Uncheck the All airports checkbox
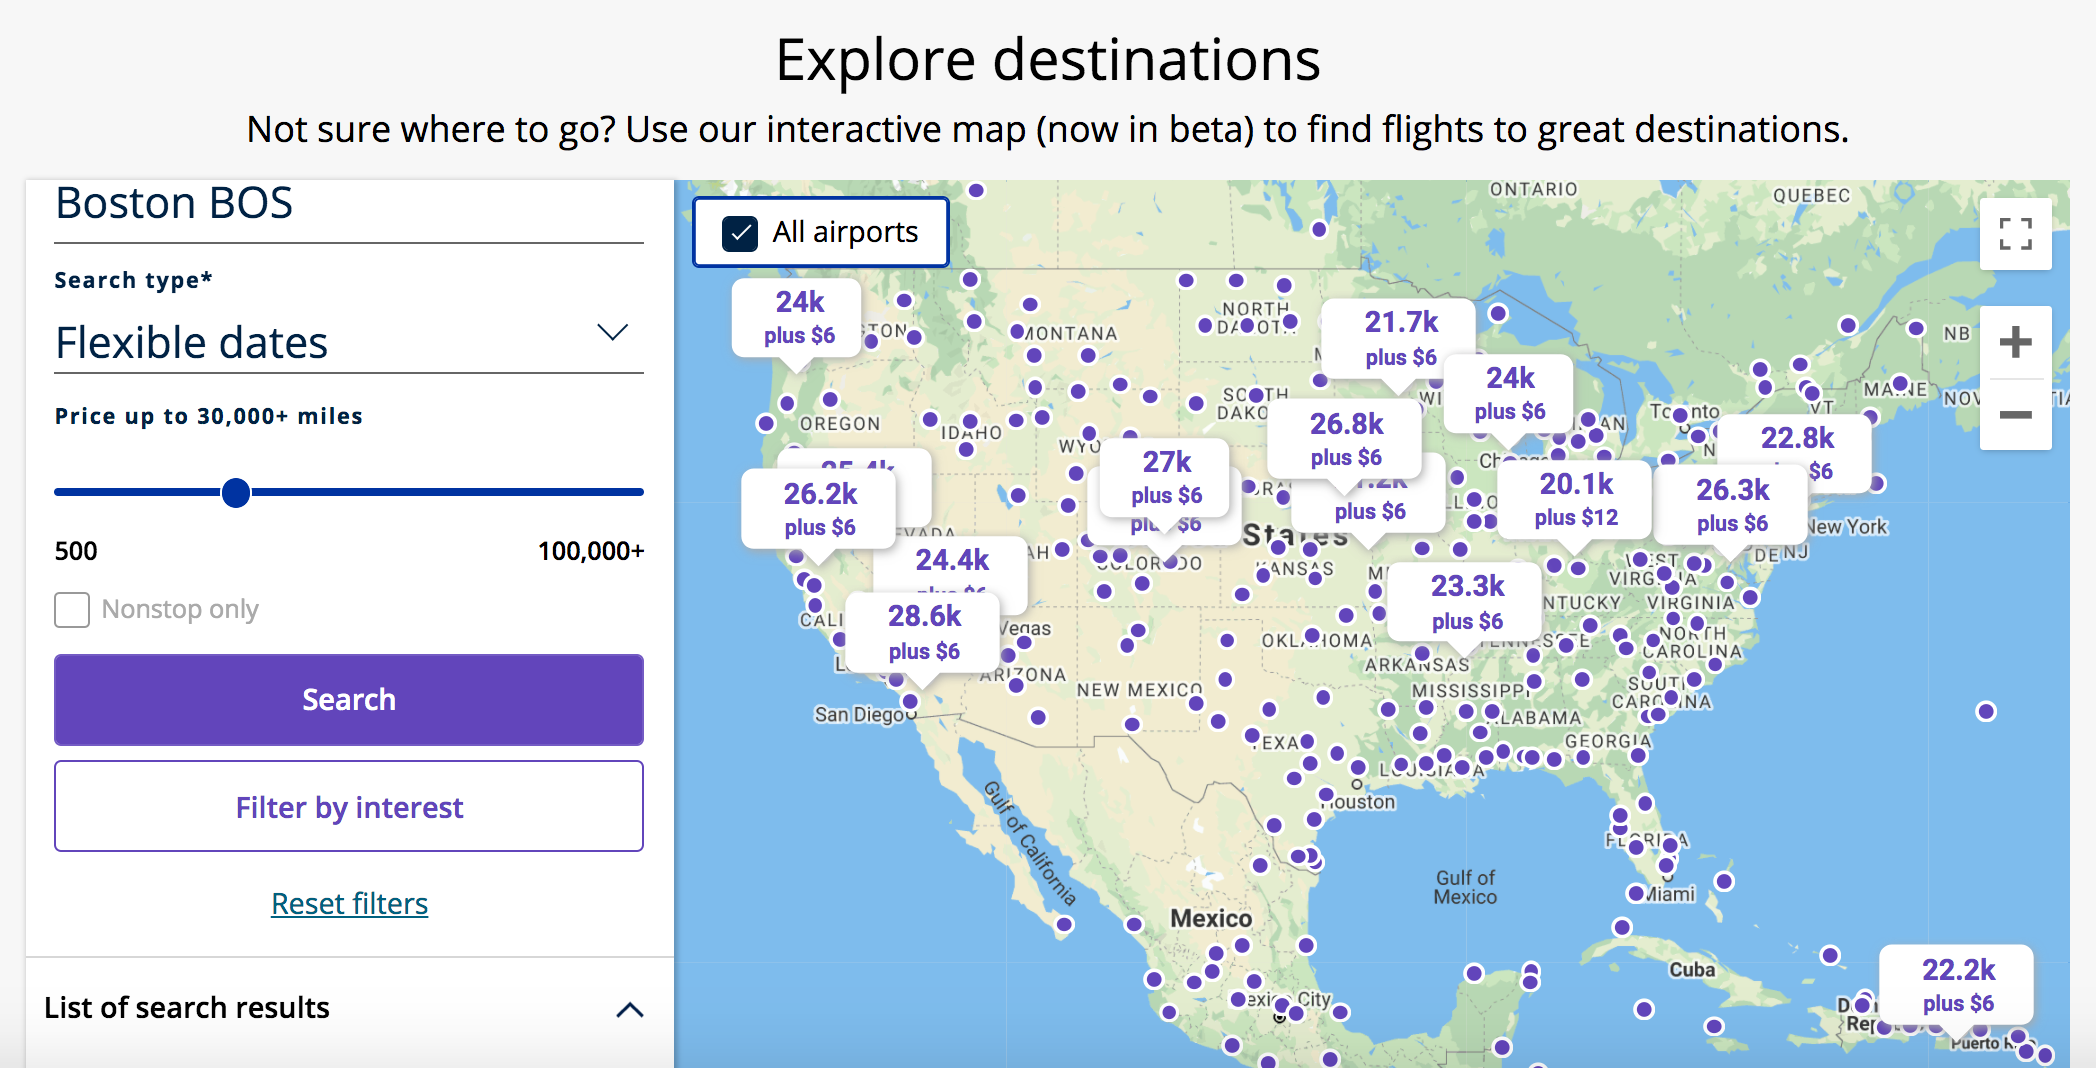Image resolution: width=2096 pixels, height=1068 pixels. coord(740,233)
